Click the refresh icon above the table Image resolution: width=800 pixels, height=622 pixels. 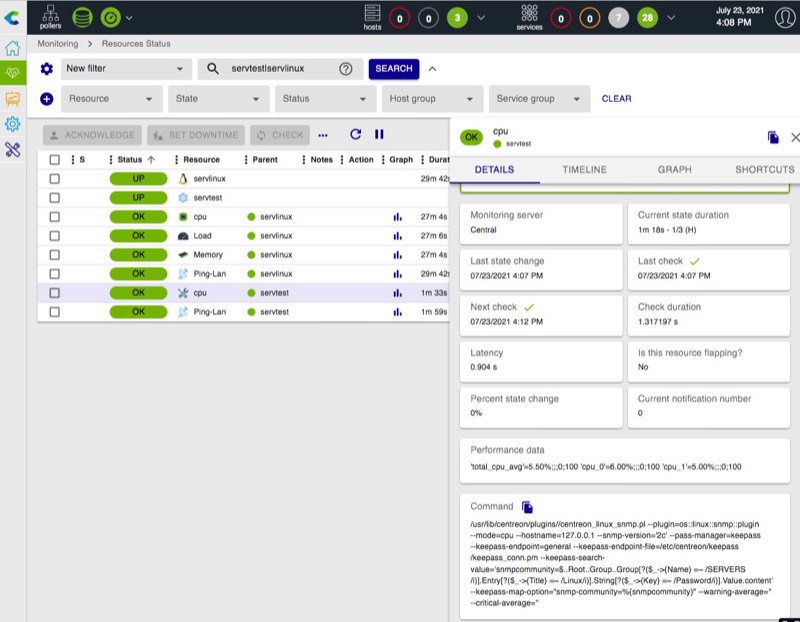tap(356, 134)
